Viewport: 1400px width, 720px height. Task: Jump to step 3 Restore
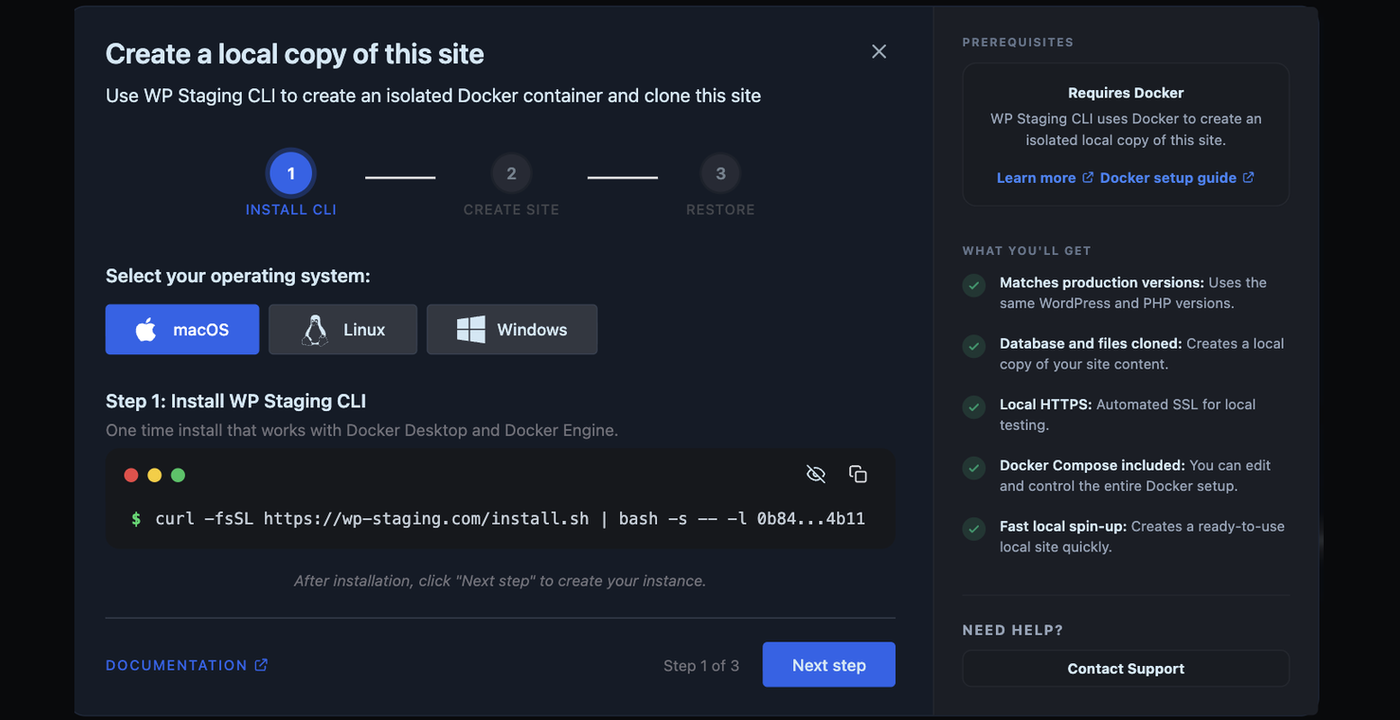(x=720, y=174)
